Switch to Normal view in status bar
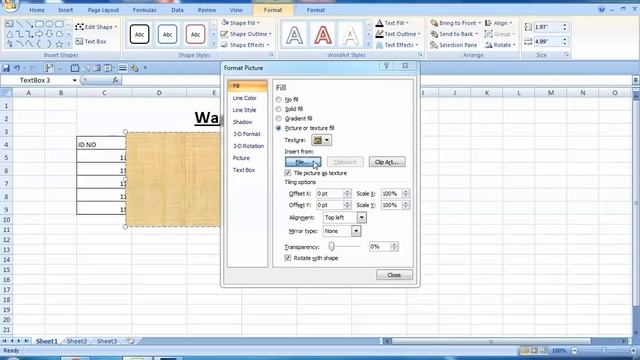The width and height of the screenshot is (640, 360). [525, 351]
